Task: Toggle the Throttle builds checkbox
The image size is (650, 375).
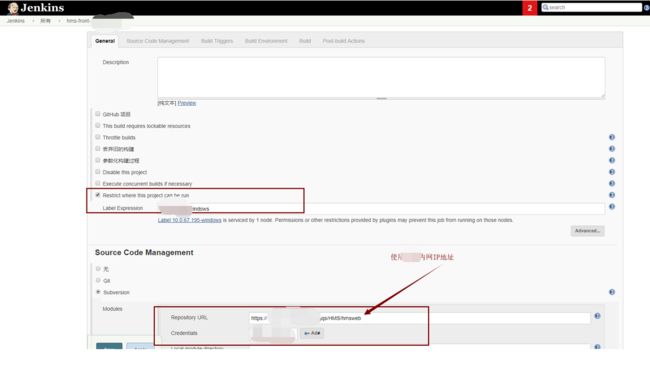Action: pyautogui.click(x=98, y=137)
